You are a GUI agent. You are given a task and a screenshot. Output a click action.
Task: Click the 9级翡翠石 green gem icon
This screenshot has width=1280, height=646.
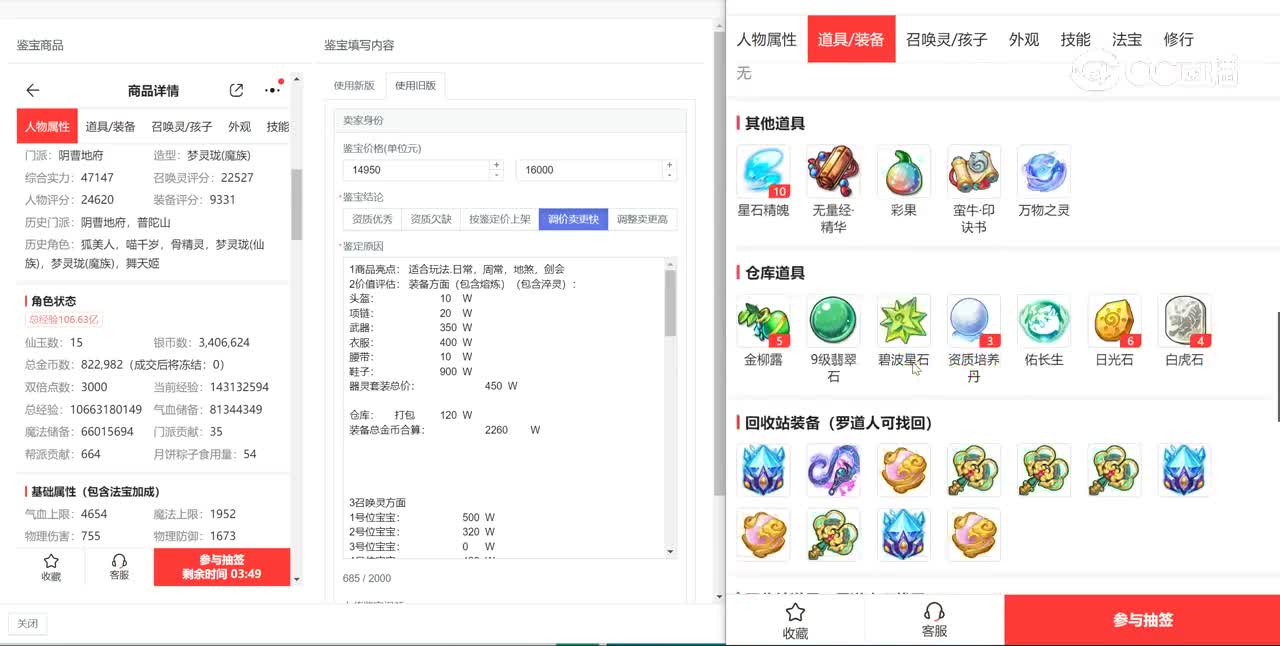coord(833,321)
